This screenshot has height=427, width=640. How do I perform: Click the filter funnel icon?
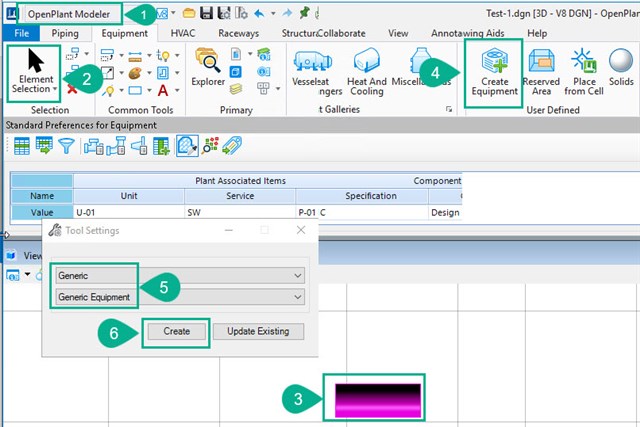pyautogui.click(x=67, y=146)
